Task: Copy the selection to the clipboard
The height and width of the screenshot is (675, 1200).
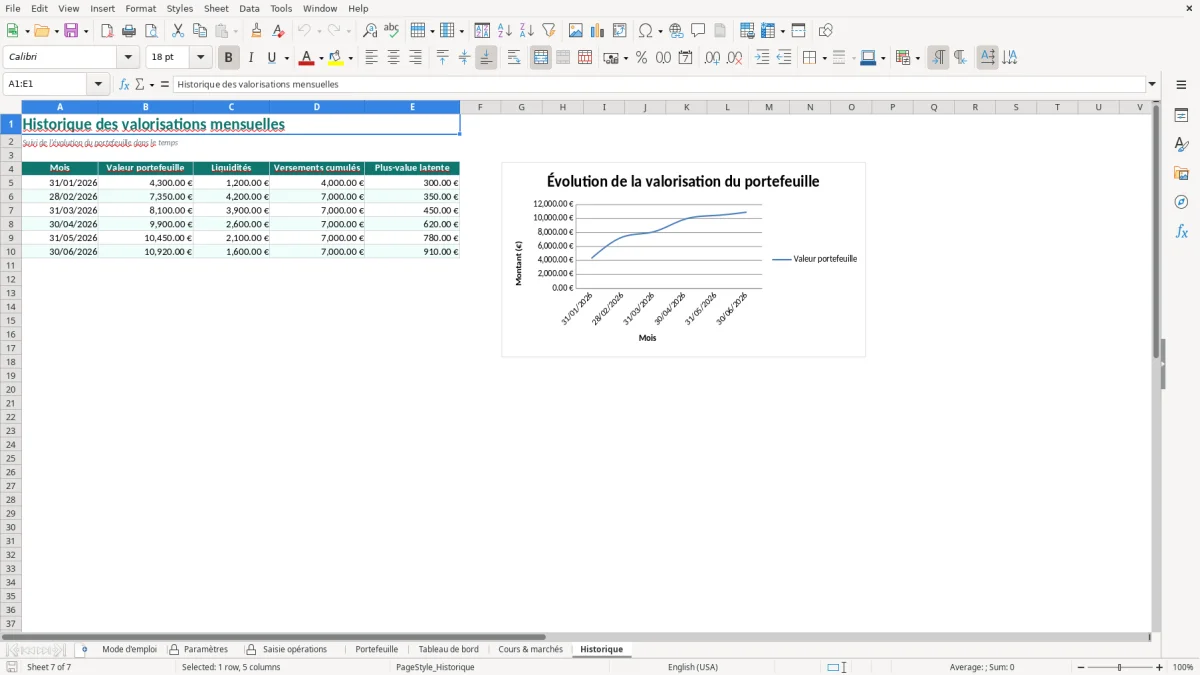Action: pyautogui.click(x=200, y=31)
